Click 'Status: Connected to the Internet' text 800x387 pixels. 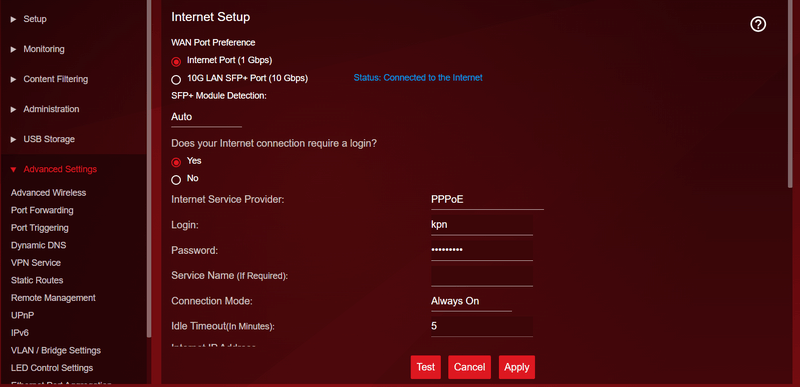point(418,78)
